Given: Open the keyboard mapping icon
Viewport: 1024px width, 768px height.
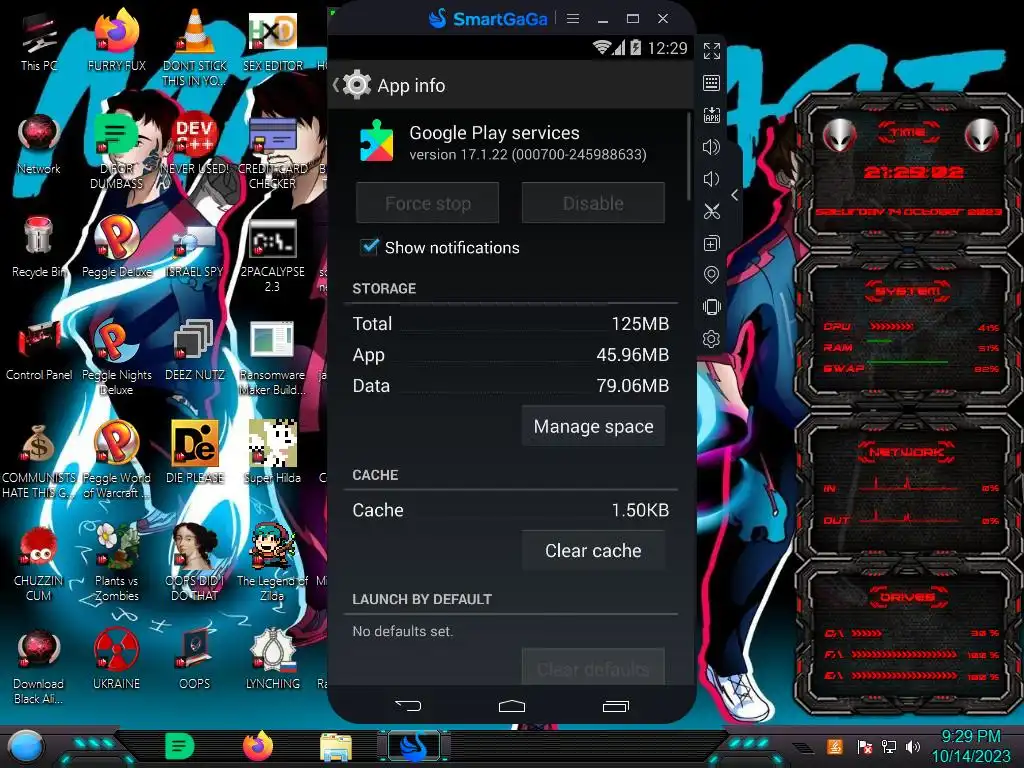Looking at the screenshot, I should [x=712, y=83].
